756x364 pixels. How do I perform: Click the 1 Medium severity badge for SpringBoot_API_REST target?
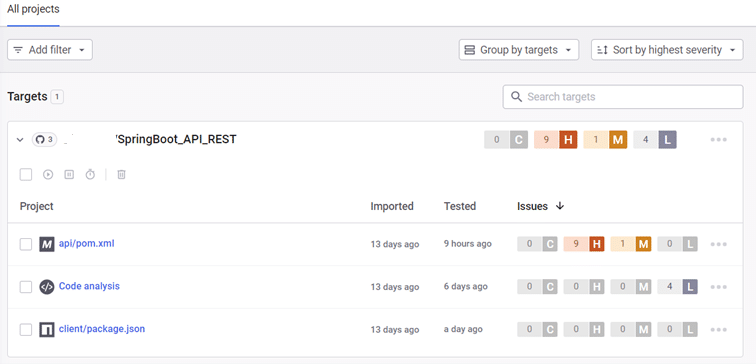[x=605, y=140]
